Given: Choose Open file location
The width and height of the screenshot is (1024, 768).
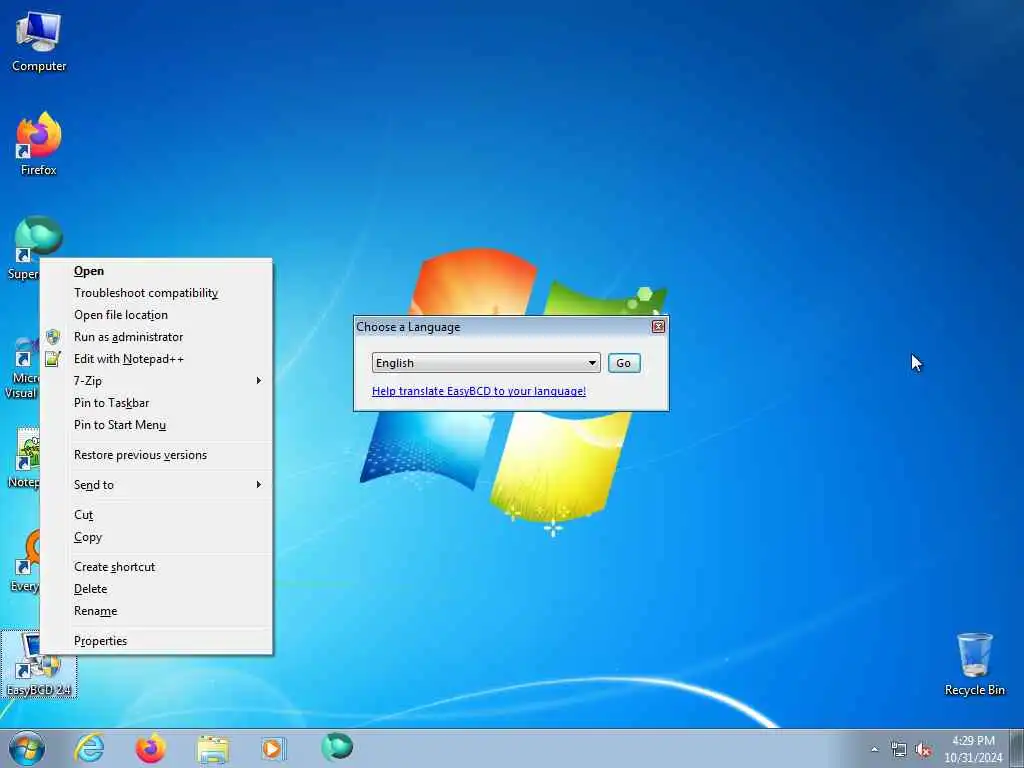Looking at the screenshot, I should coord(156,315).
